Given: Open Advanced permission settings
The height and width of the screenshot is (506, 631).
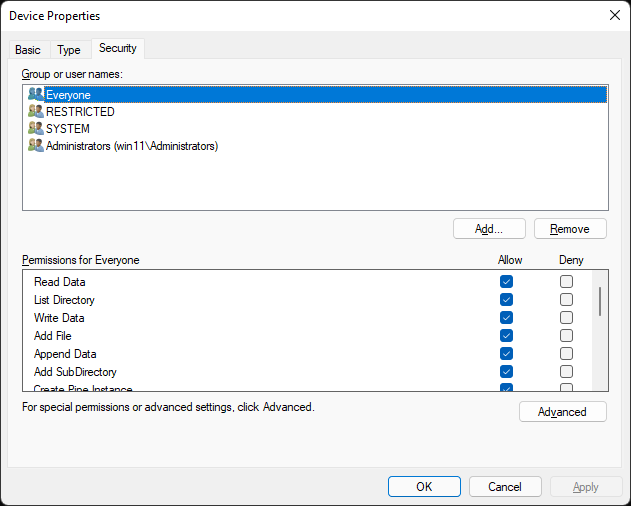Looking at the screenshot, I should click(562, 411).
